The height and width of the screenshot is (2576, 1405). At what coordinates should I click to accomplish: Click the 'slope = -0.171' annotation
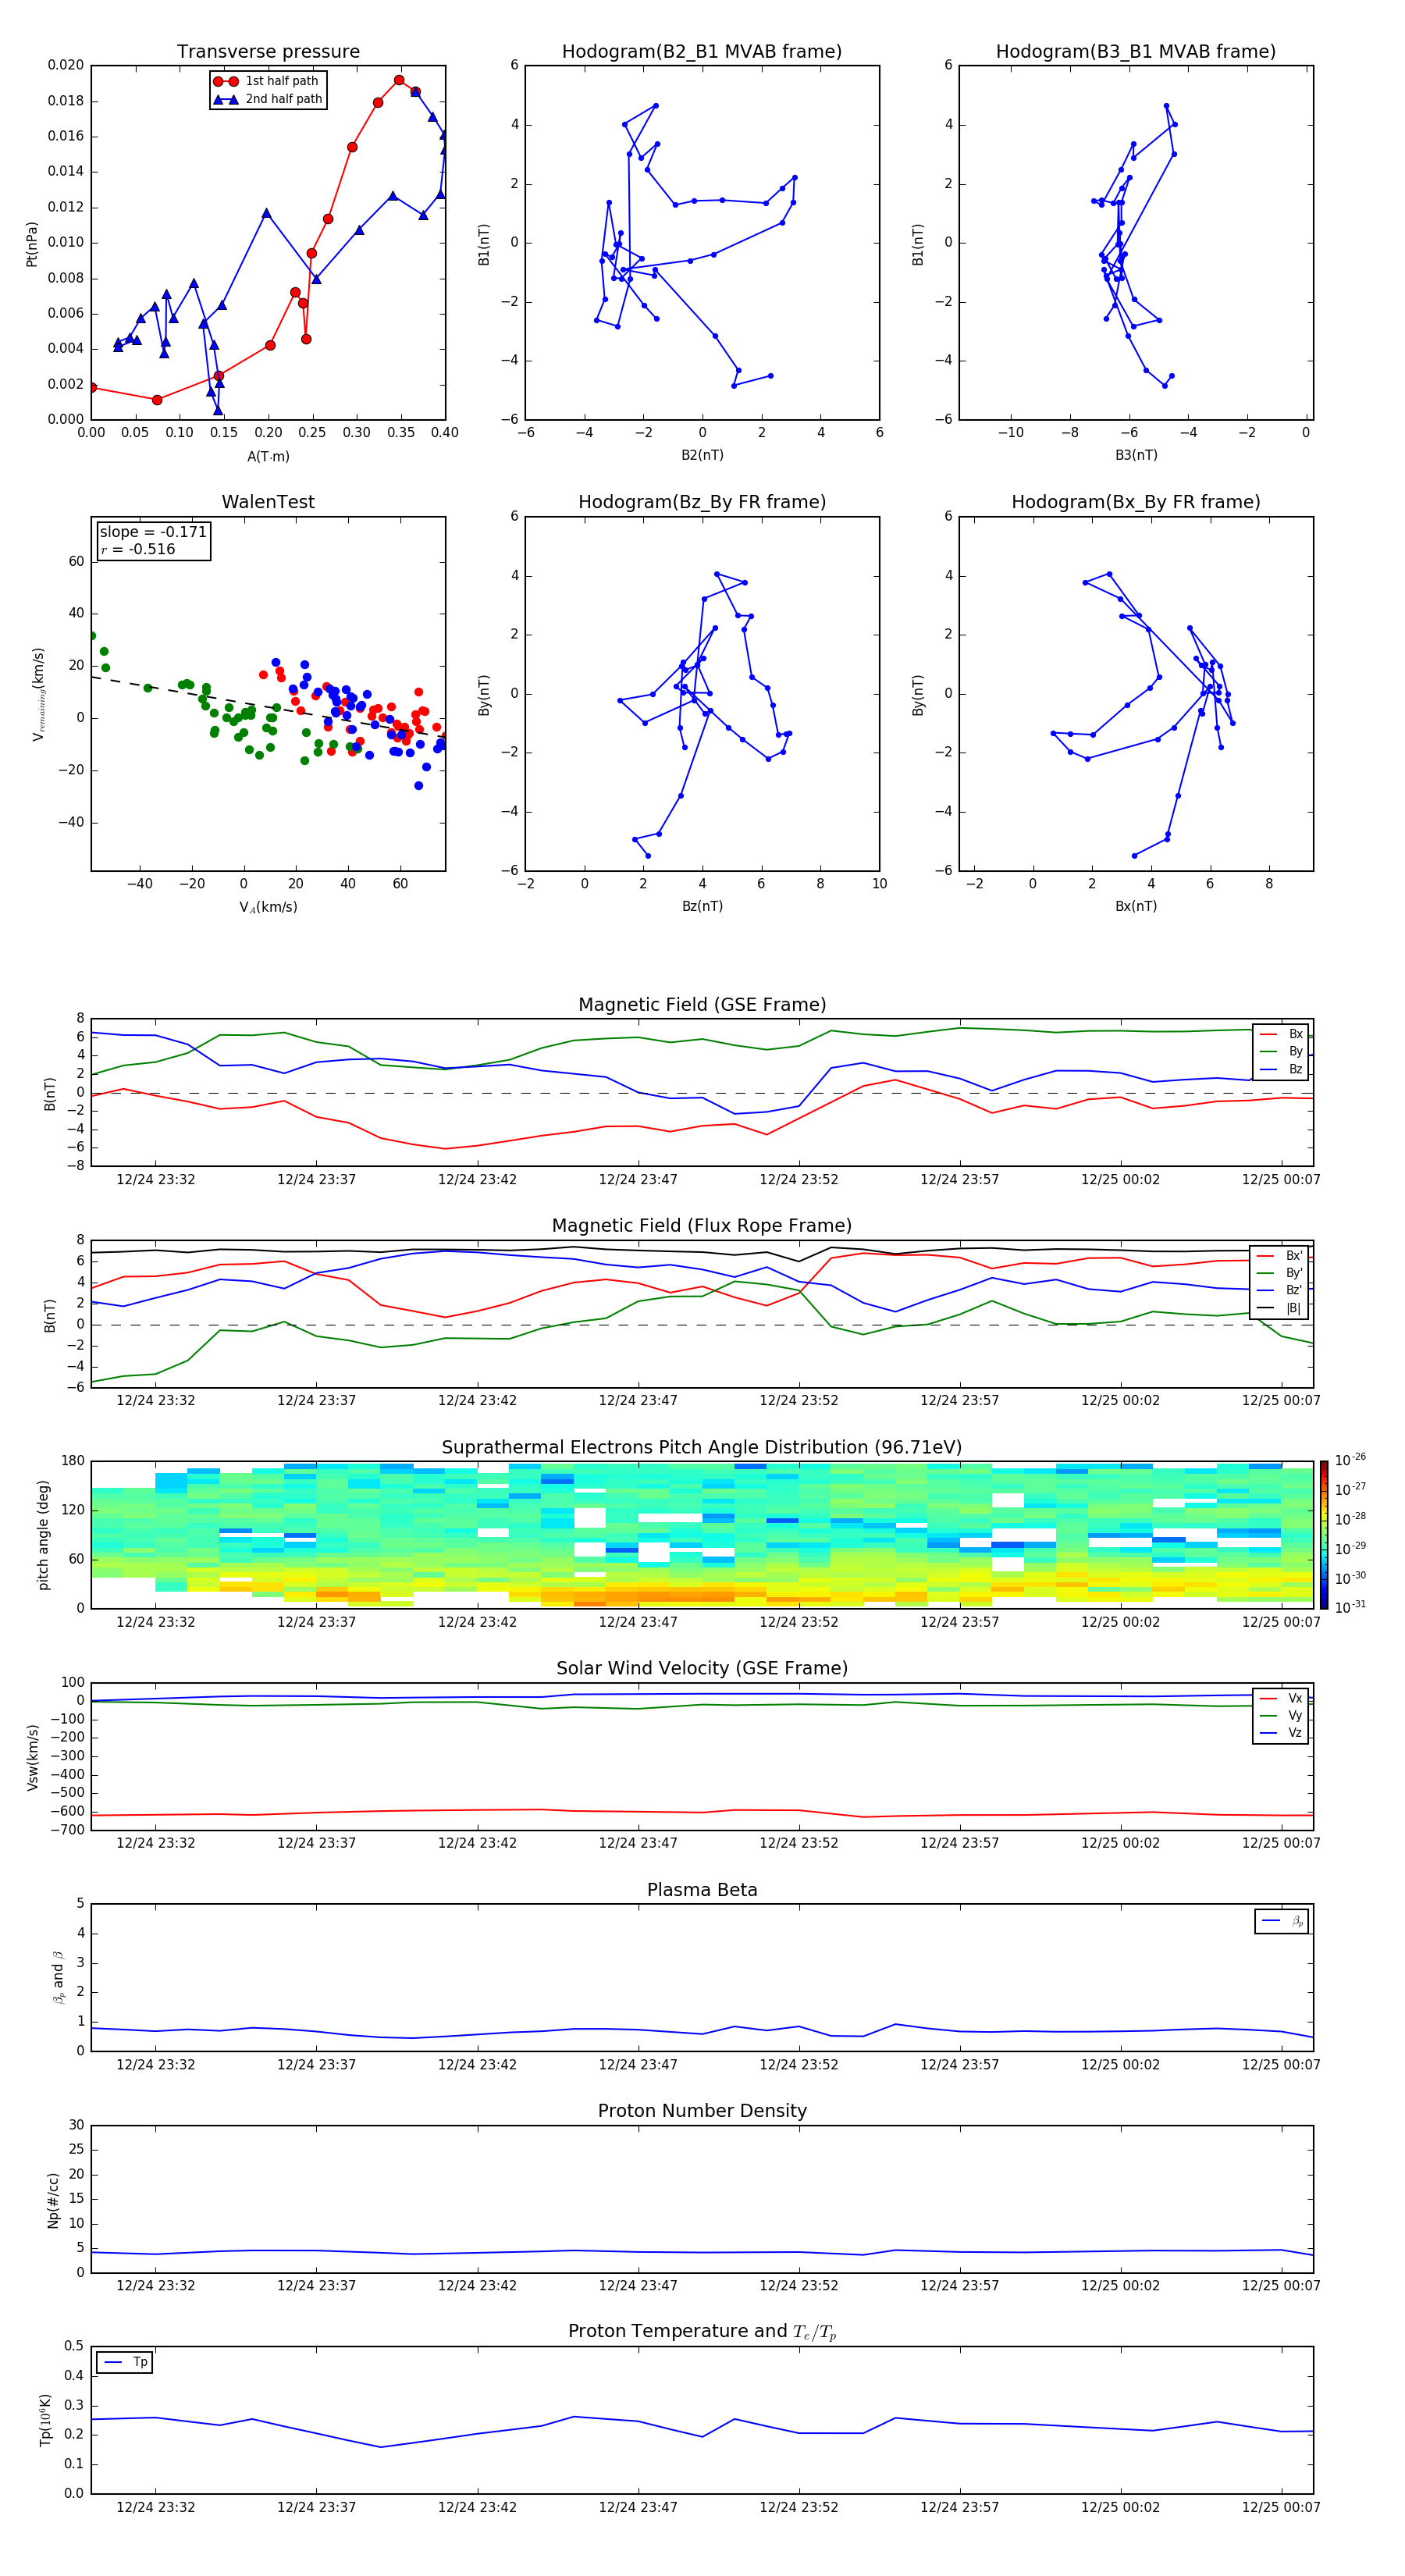153,532
